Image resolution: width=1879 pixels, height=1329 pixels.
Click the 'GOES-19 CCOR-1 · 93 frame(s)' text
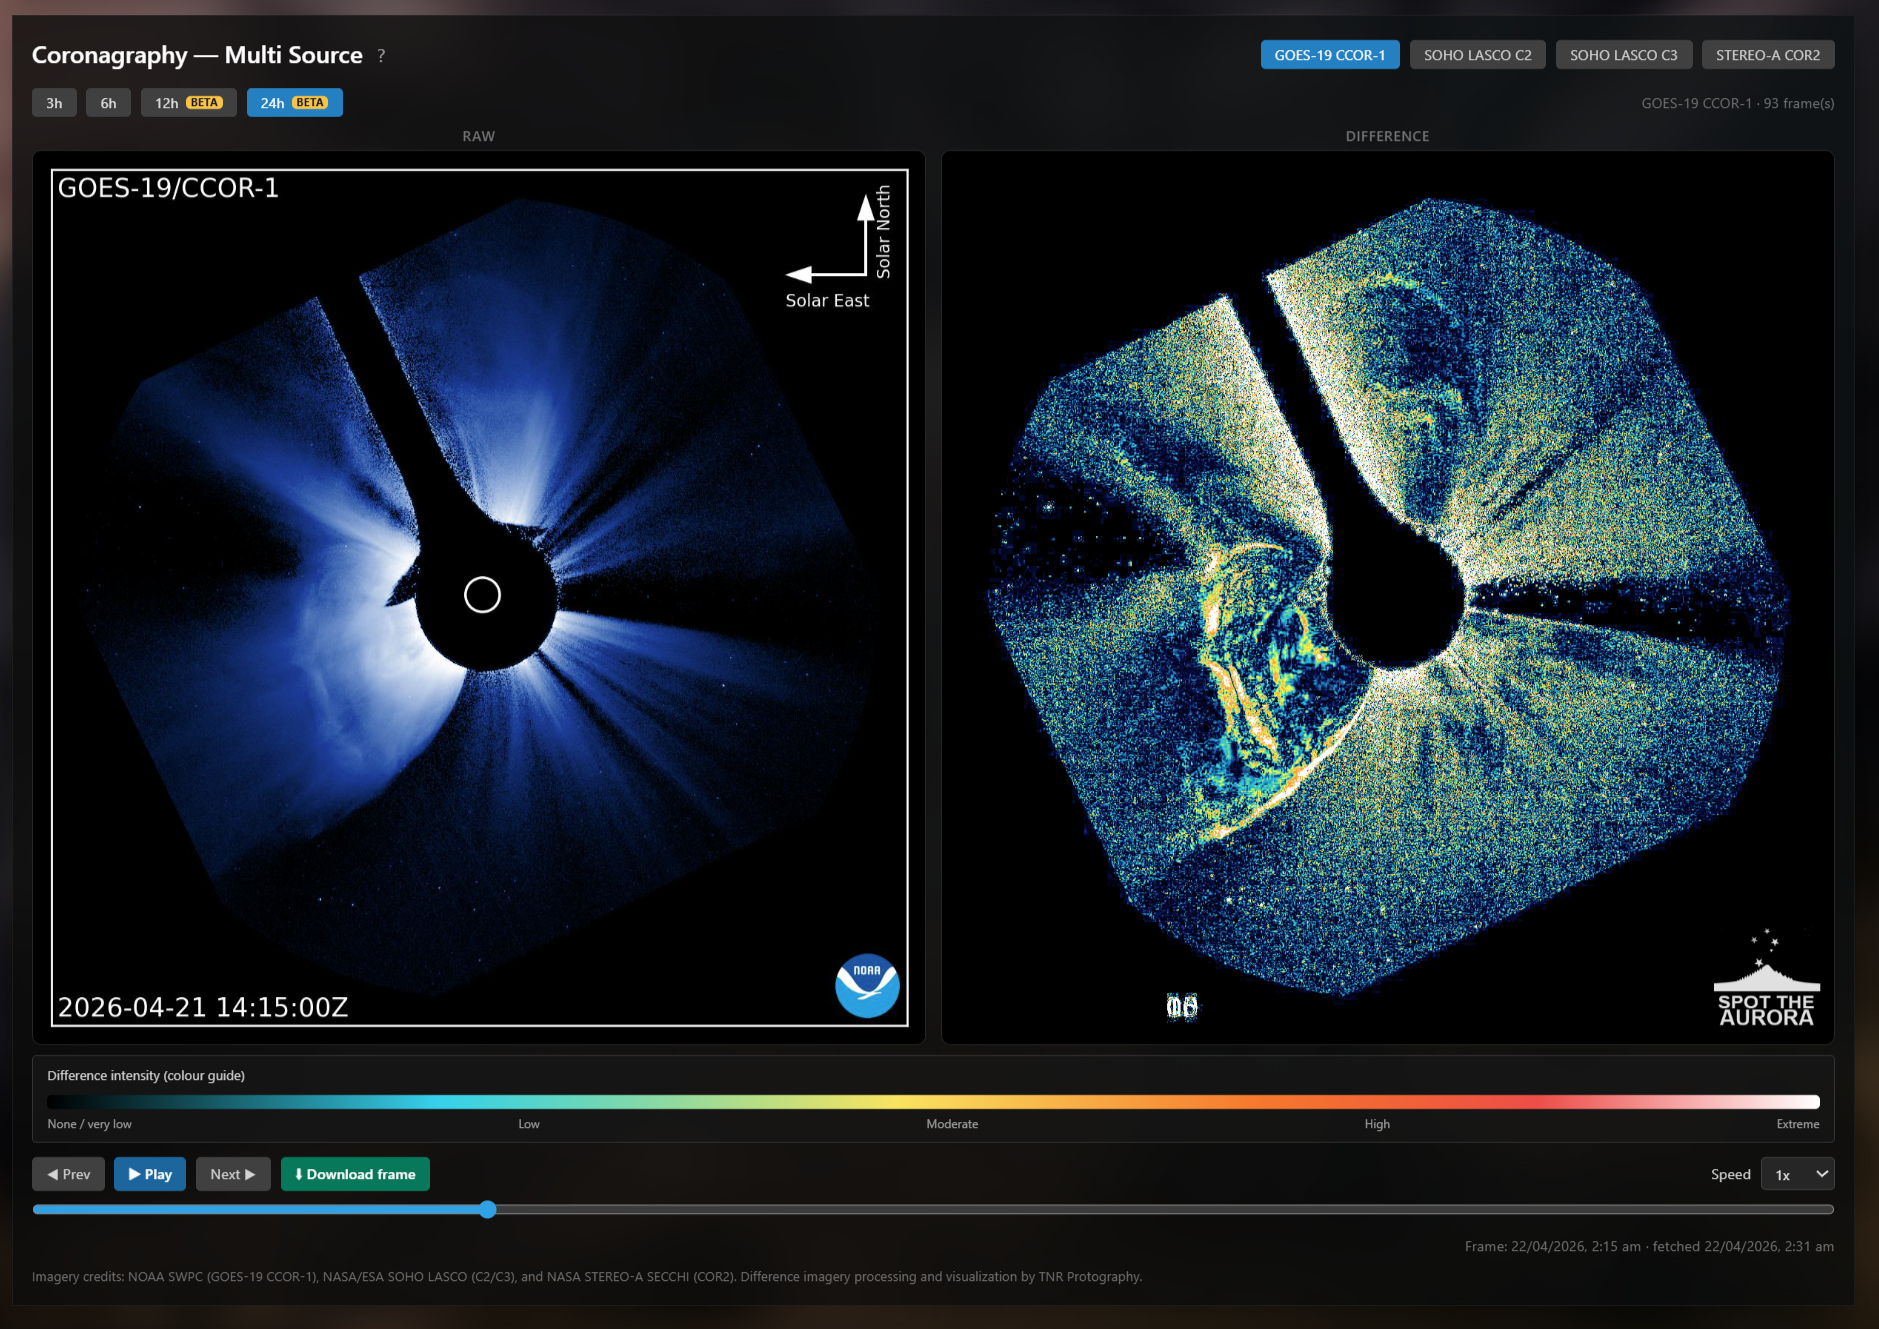tap(1737, 103)
